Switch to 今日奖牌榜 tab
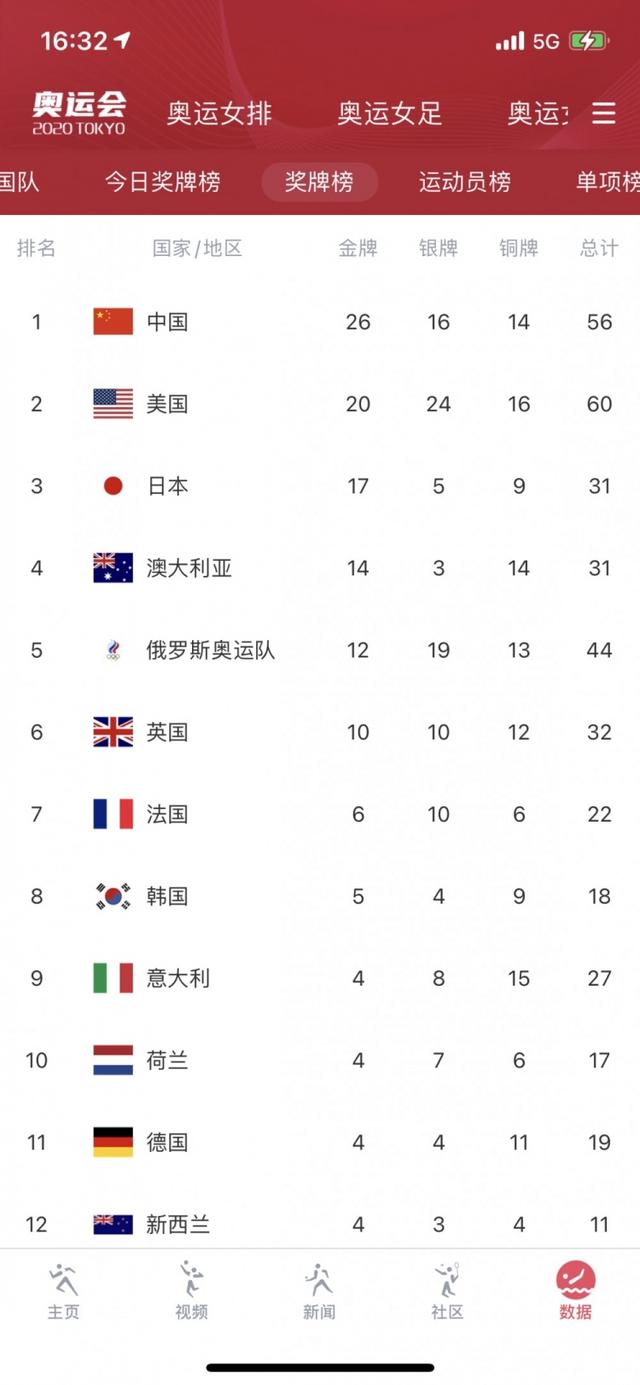This screenshot has width=640, height=1385. [163, 182]
